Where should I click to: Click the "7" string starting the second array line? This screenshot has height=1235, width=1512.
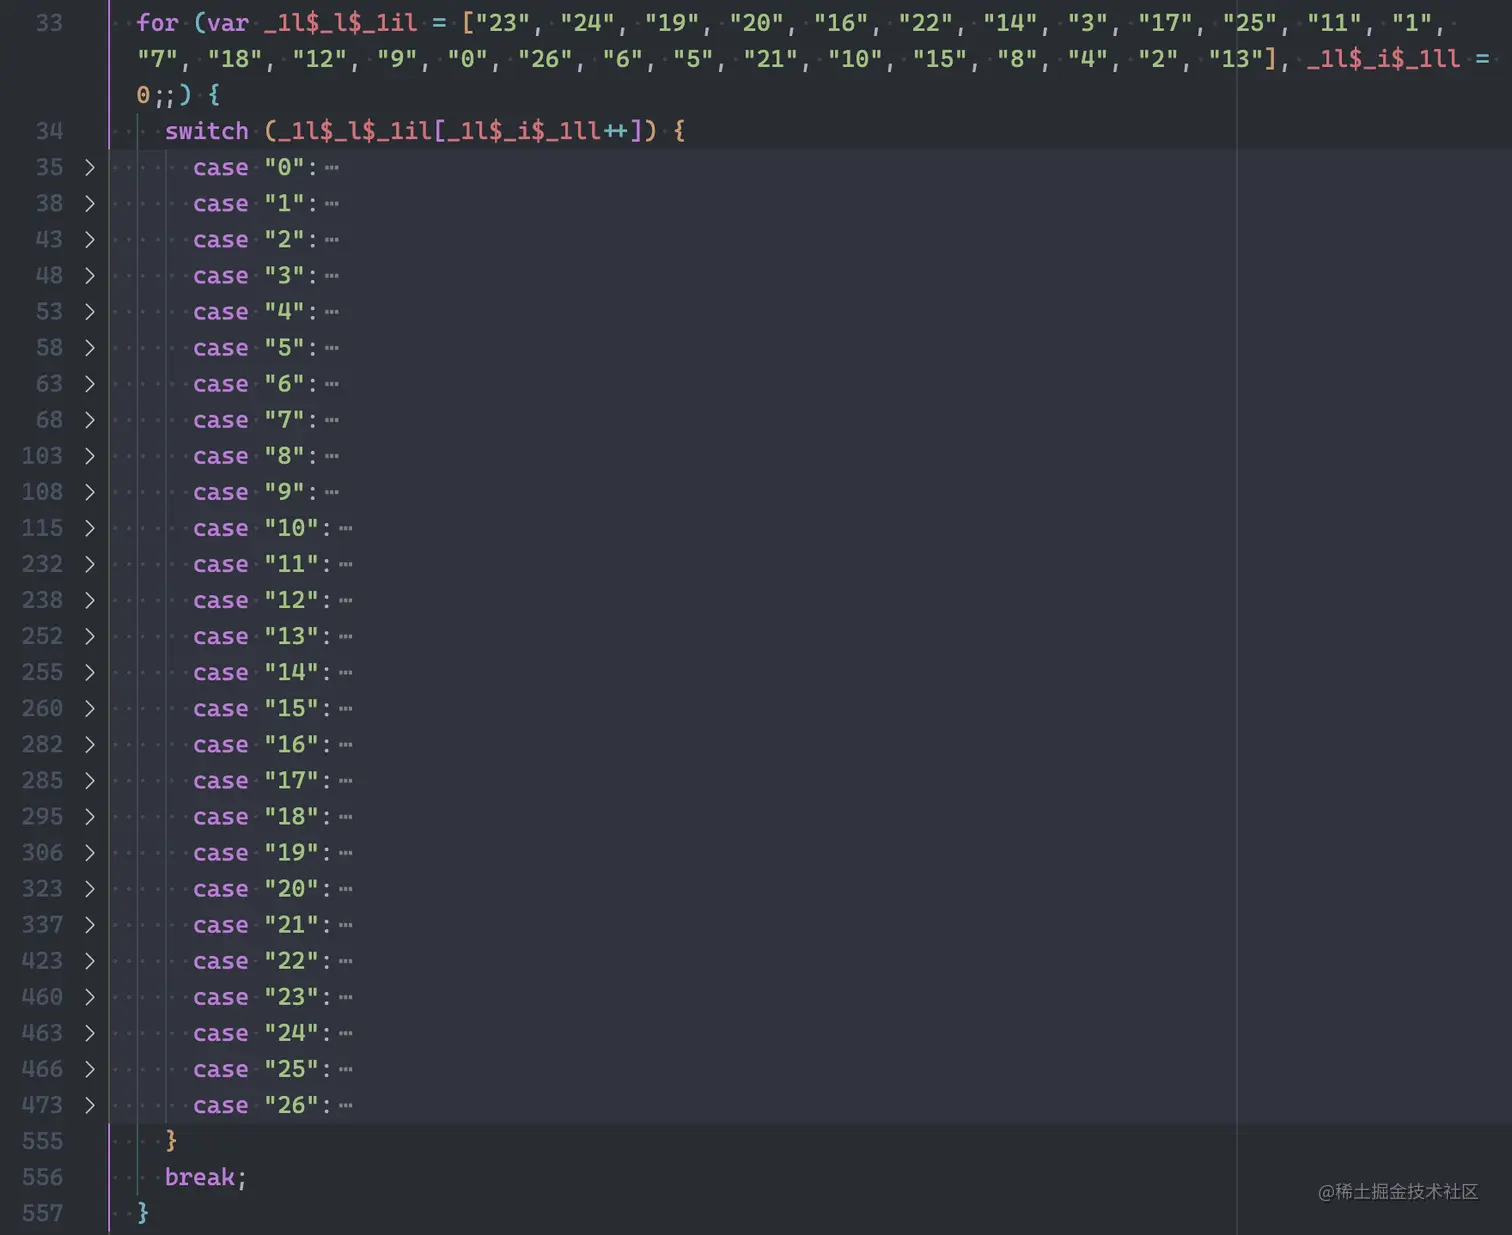pos(157,58)
